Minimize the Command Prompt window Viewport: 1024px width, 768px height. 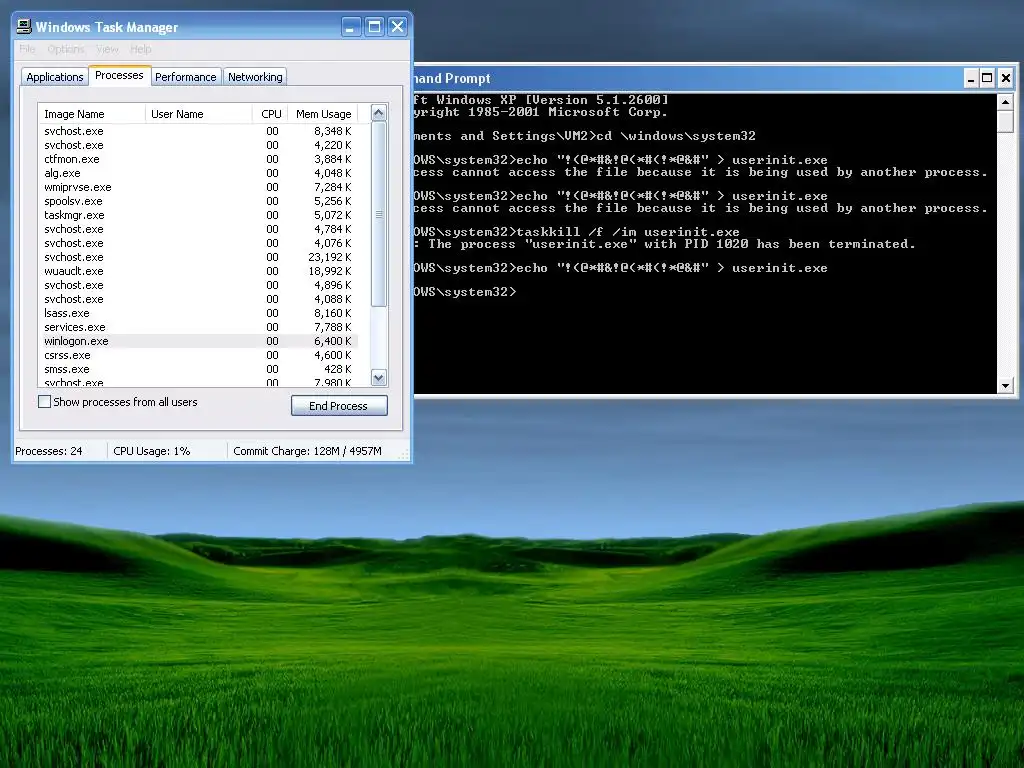(x=971, y=78)
